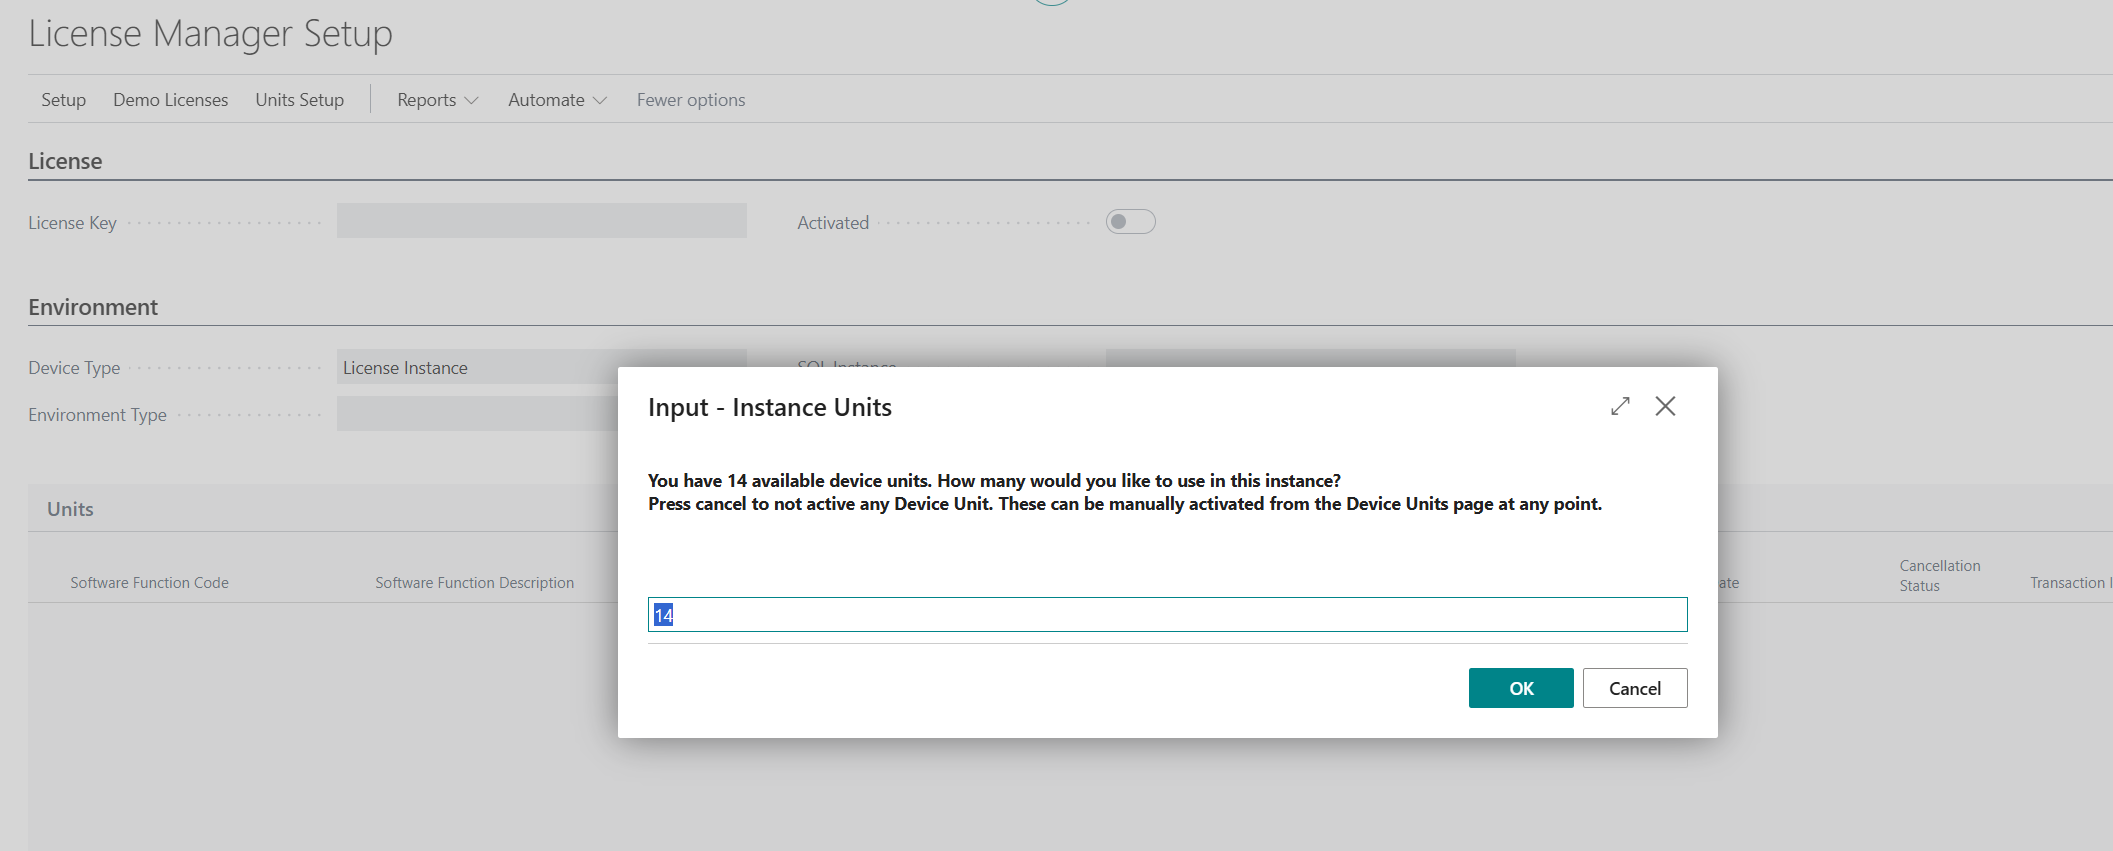Click the Environment Type field
The width and height of the screenshot is (2113, 851).
477,414
